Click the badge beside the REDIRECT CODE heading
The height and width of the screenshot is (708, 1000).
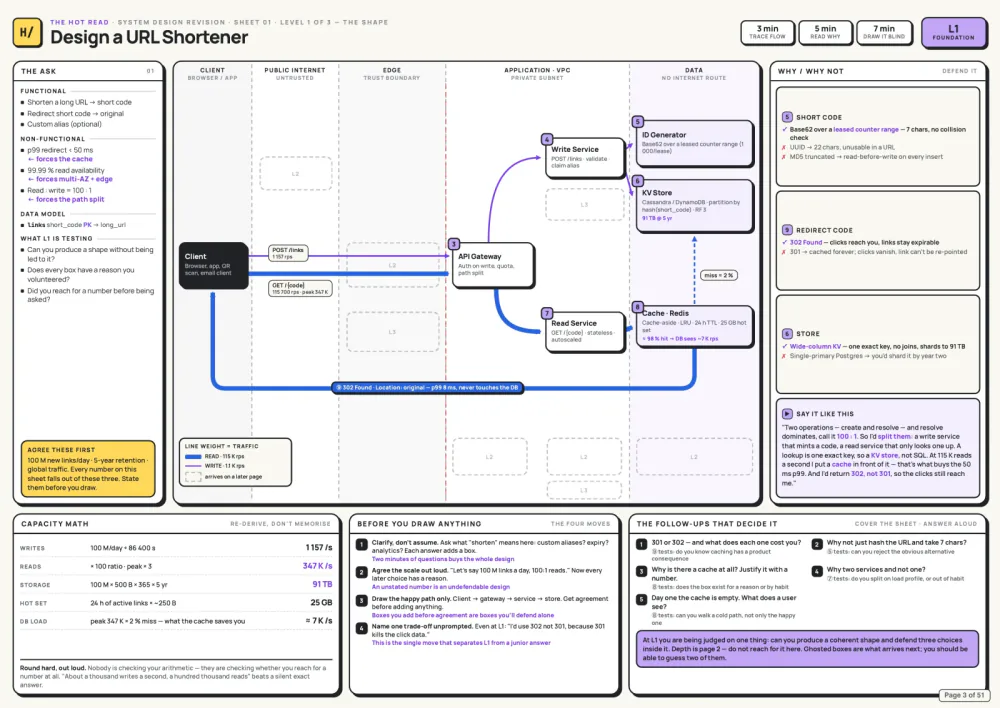[787, 230]
